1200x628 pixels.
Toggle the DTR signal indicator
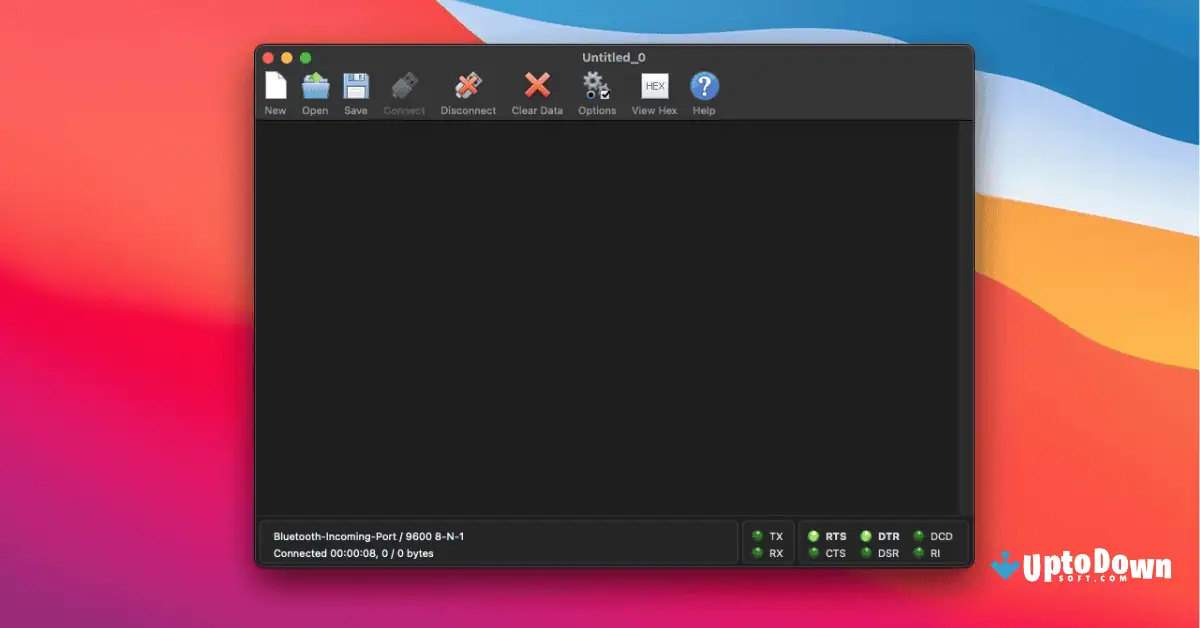click(868, 536)
